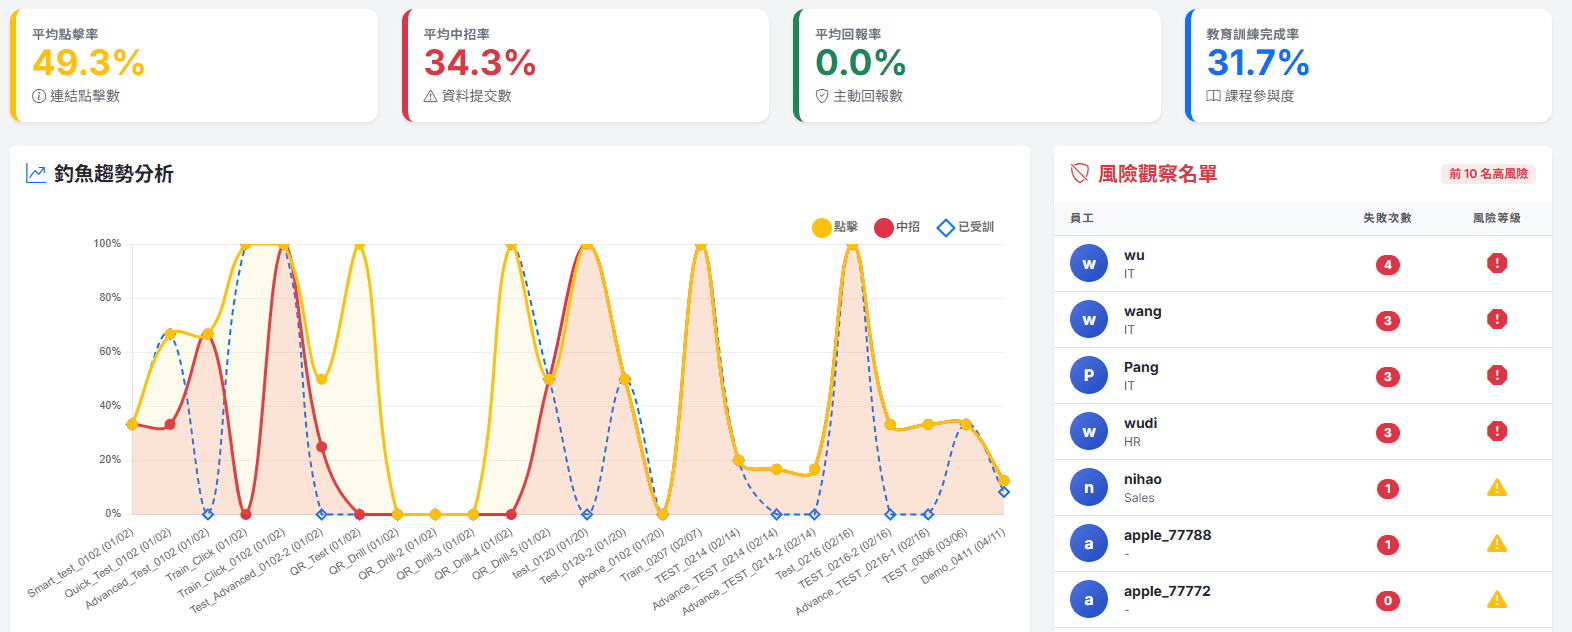Click the Demo_0411 (04/11) axis label
Viewport: 1572px width, 632px height.
point(963,556)
